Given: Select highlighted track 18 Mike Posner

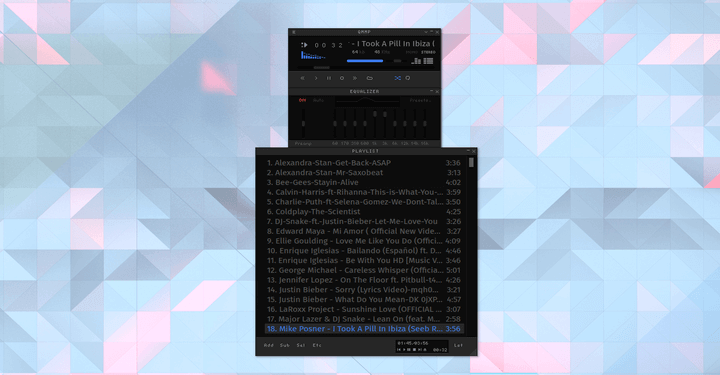Looking at the screenshot, I should (x=364, y=329).
